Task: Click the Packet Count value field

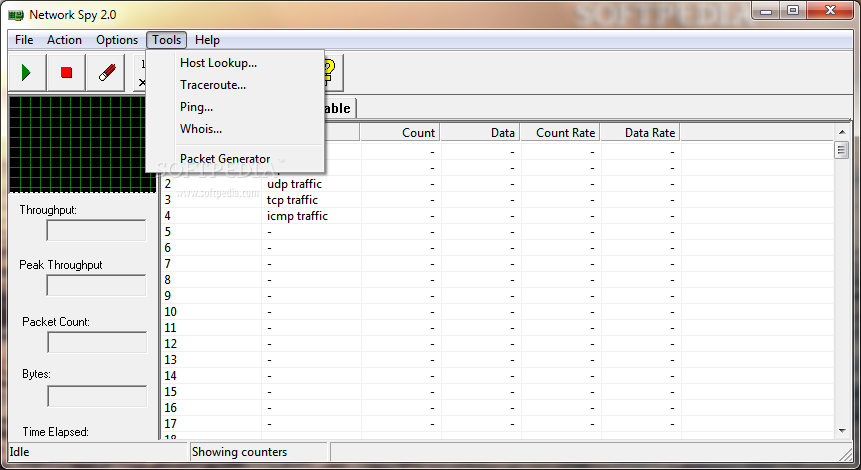Action: (x=97, y=342)
